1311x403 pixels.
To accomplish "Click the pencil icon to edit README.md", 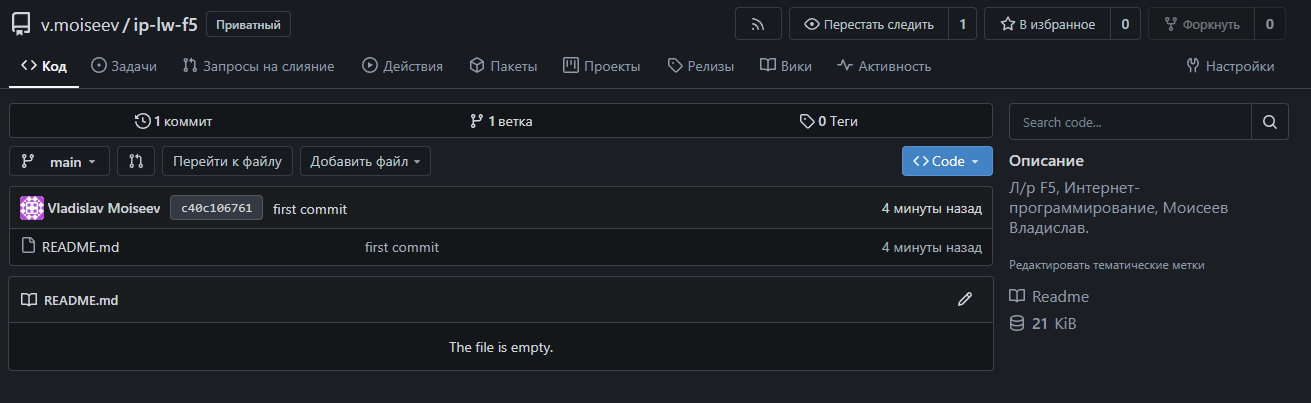I will click(x=964, y=299).
